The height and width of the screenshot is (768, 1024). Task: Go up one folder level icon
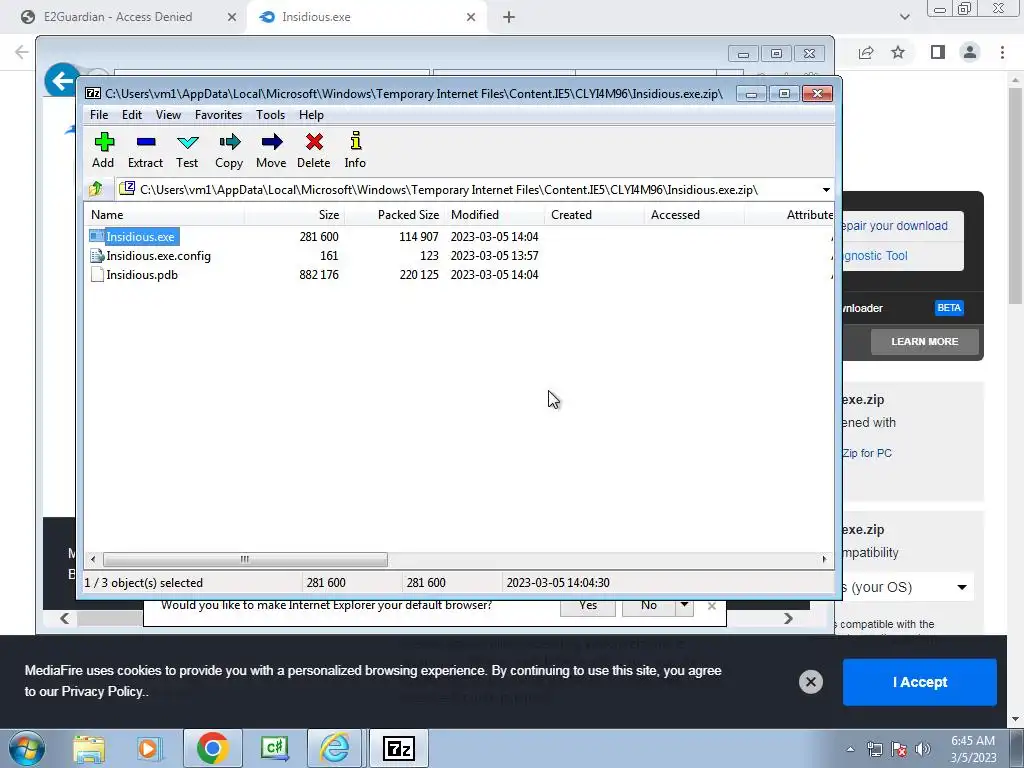click(96, 189)
